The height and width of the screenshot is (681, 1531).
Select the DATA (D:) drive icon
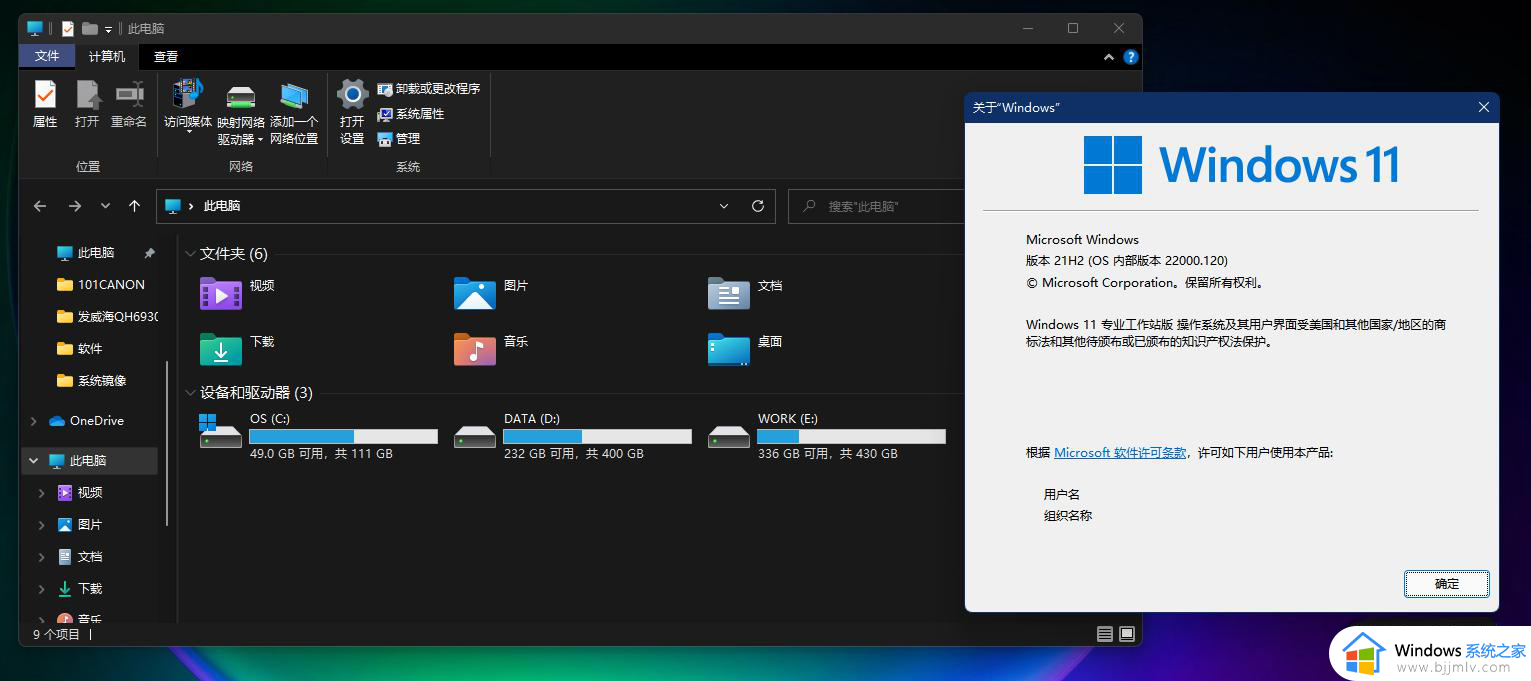pos(474,436)
